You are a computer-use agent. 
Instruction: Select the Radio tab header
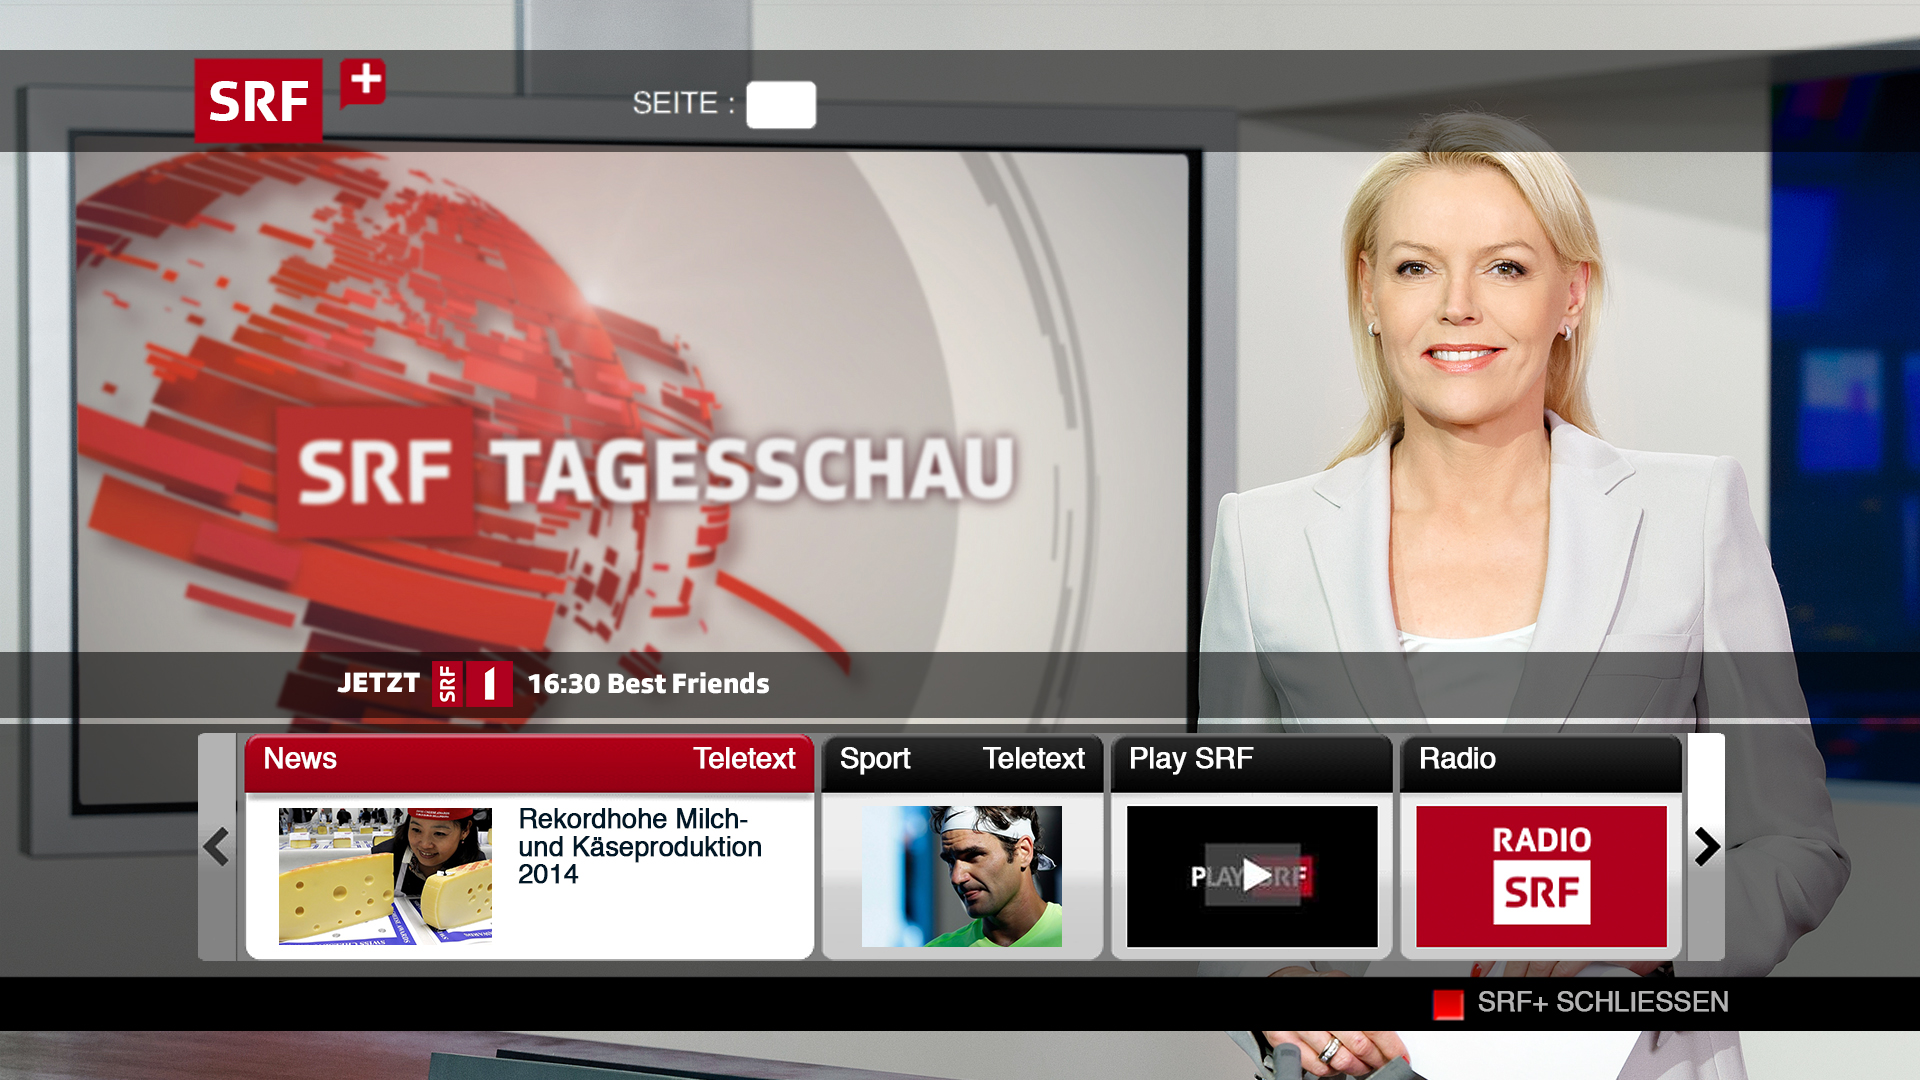[x=1457, y=759]
